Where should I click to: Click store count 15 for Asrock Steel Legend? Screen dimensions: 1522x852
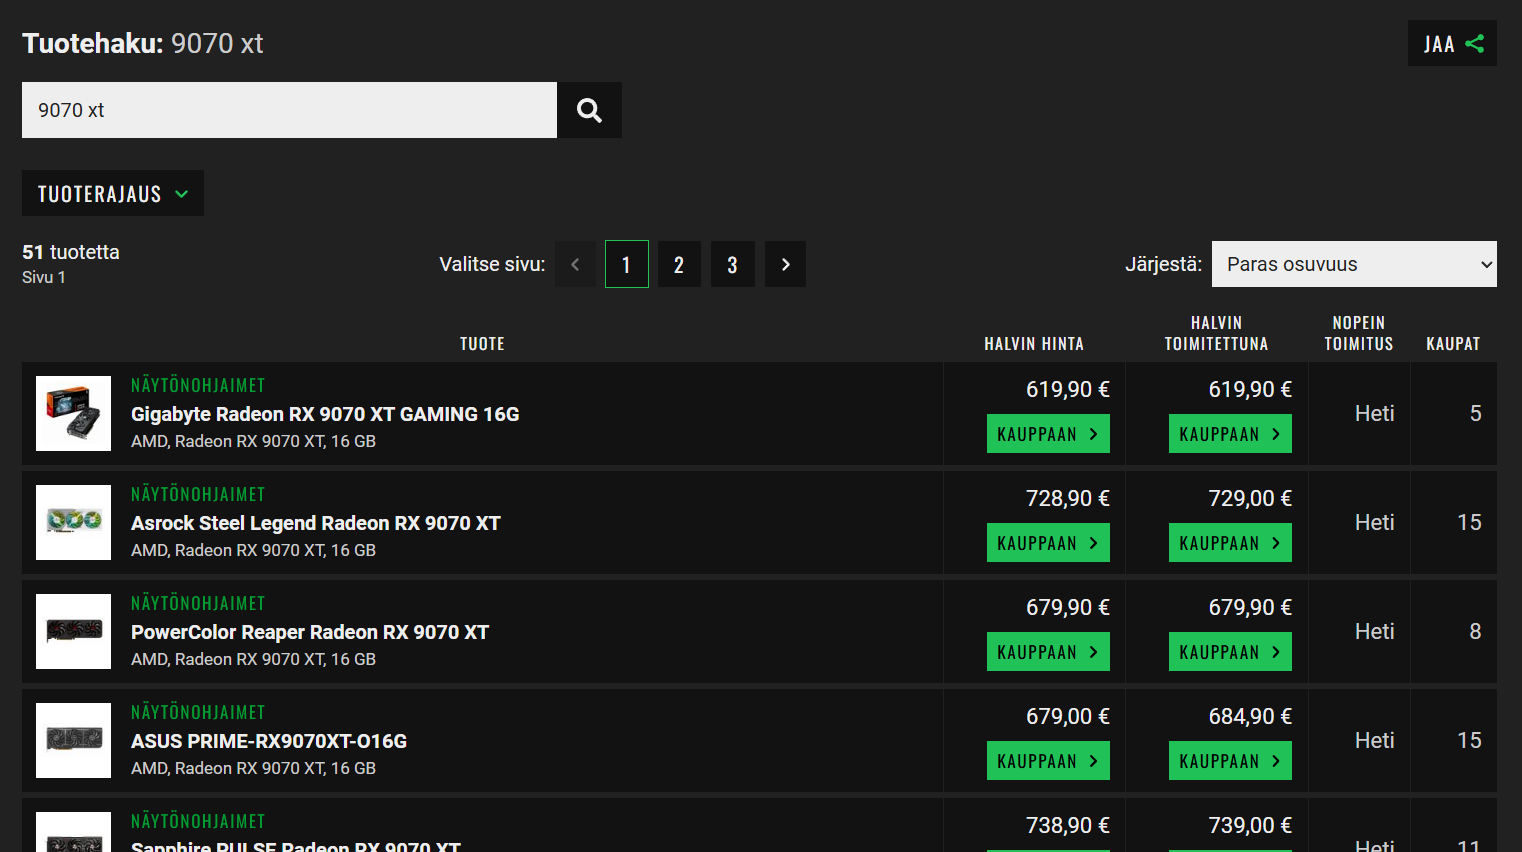pos(1469,523)
